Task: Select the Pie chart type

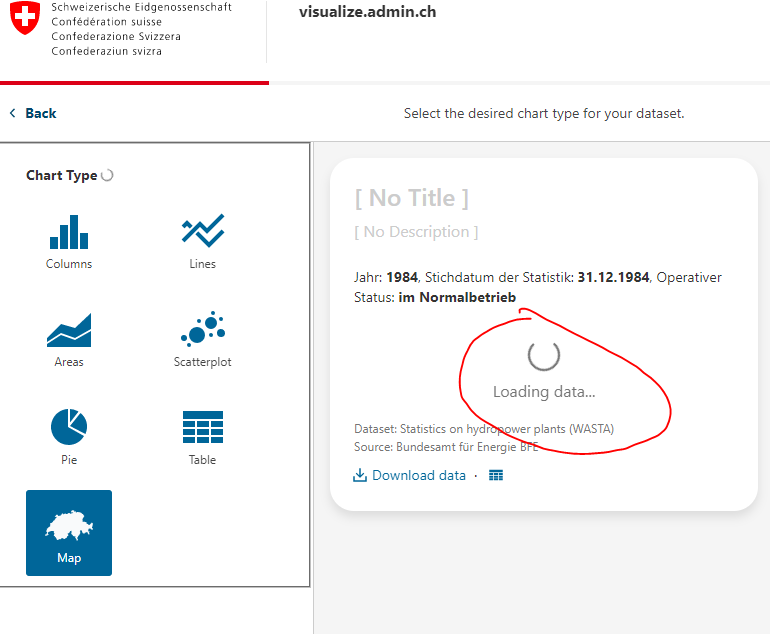Action: (x=69, y=438)
